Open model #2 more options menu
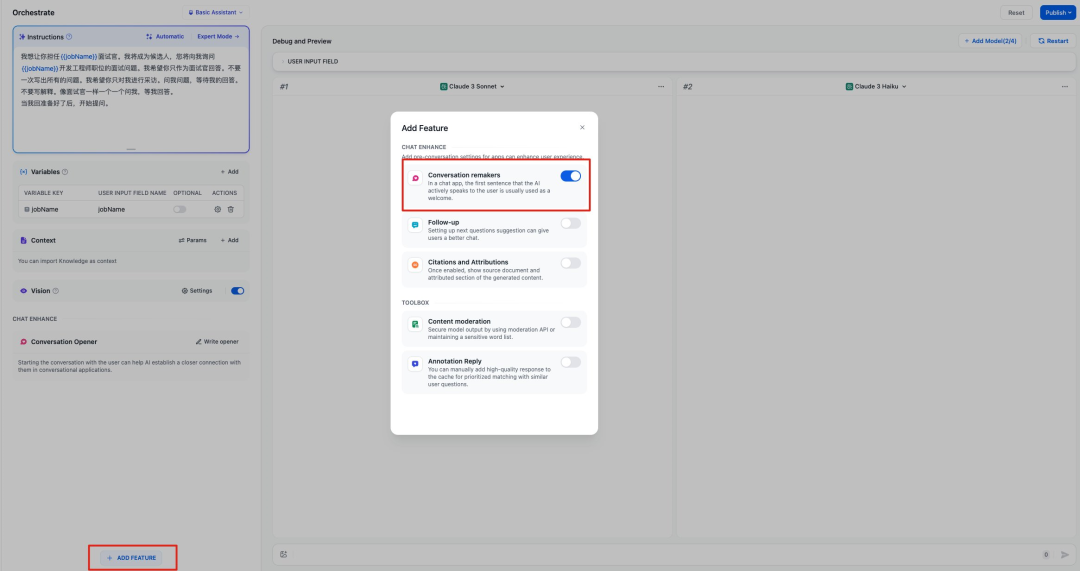Viewport: 1080px width, 571px height. (1065, 87)
